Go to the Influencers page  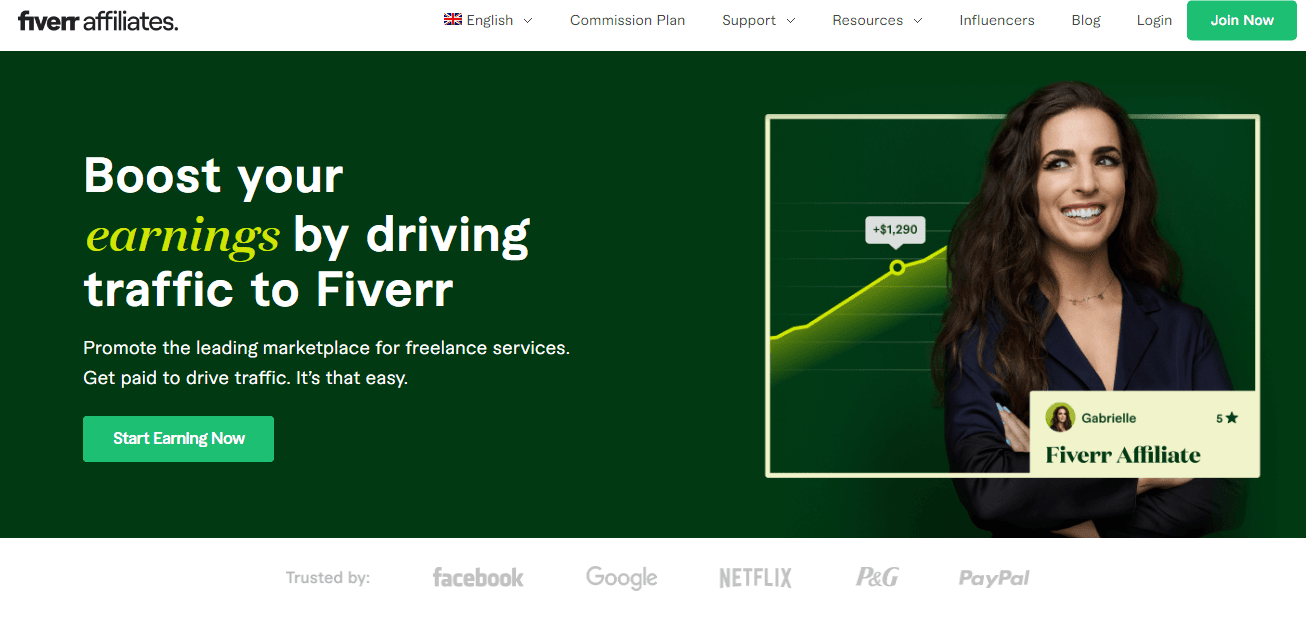point(996,20)
